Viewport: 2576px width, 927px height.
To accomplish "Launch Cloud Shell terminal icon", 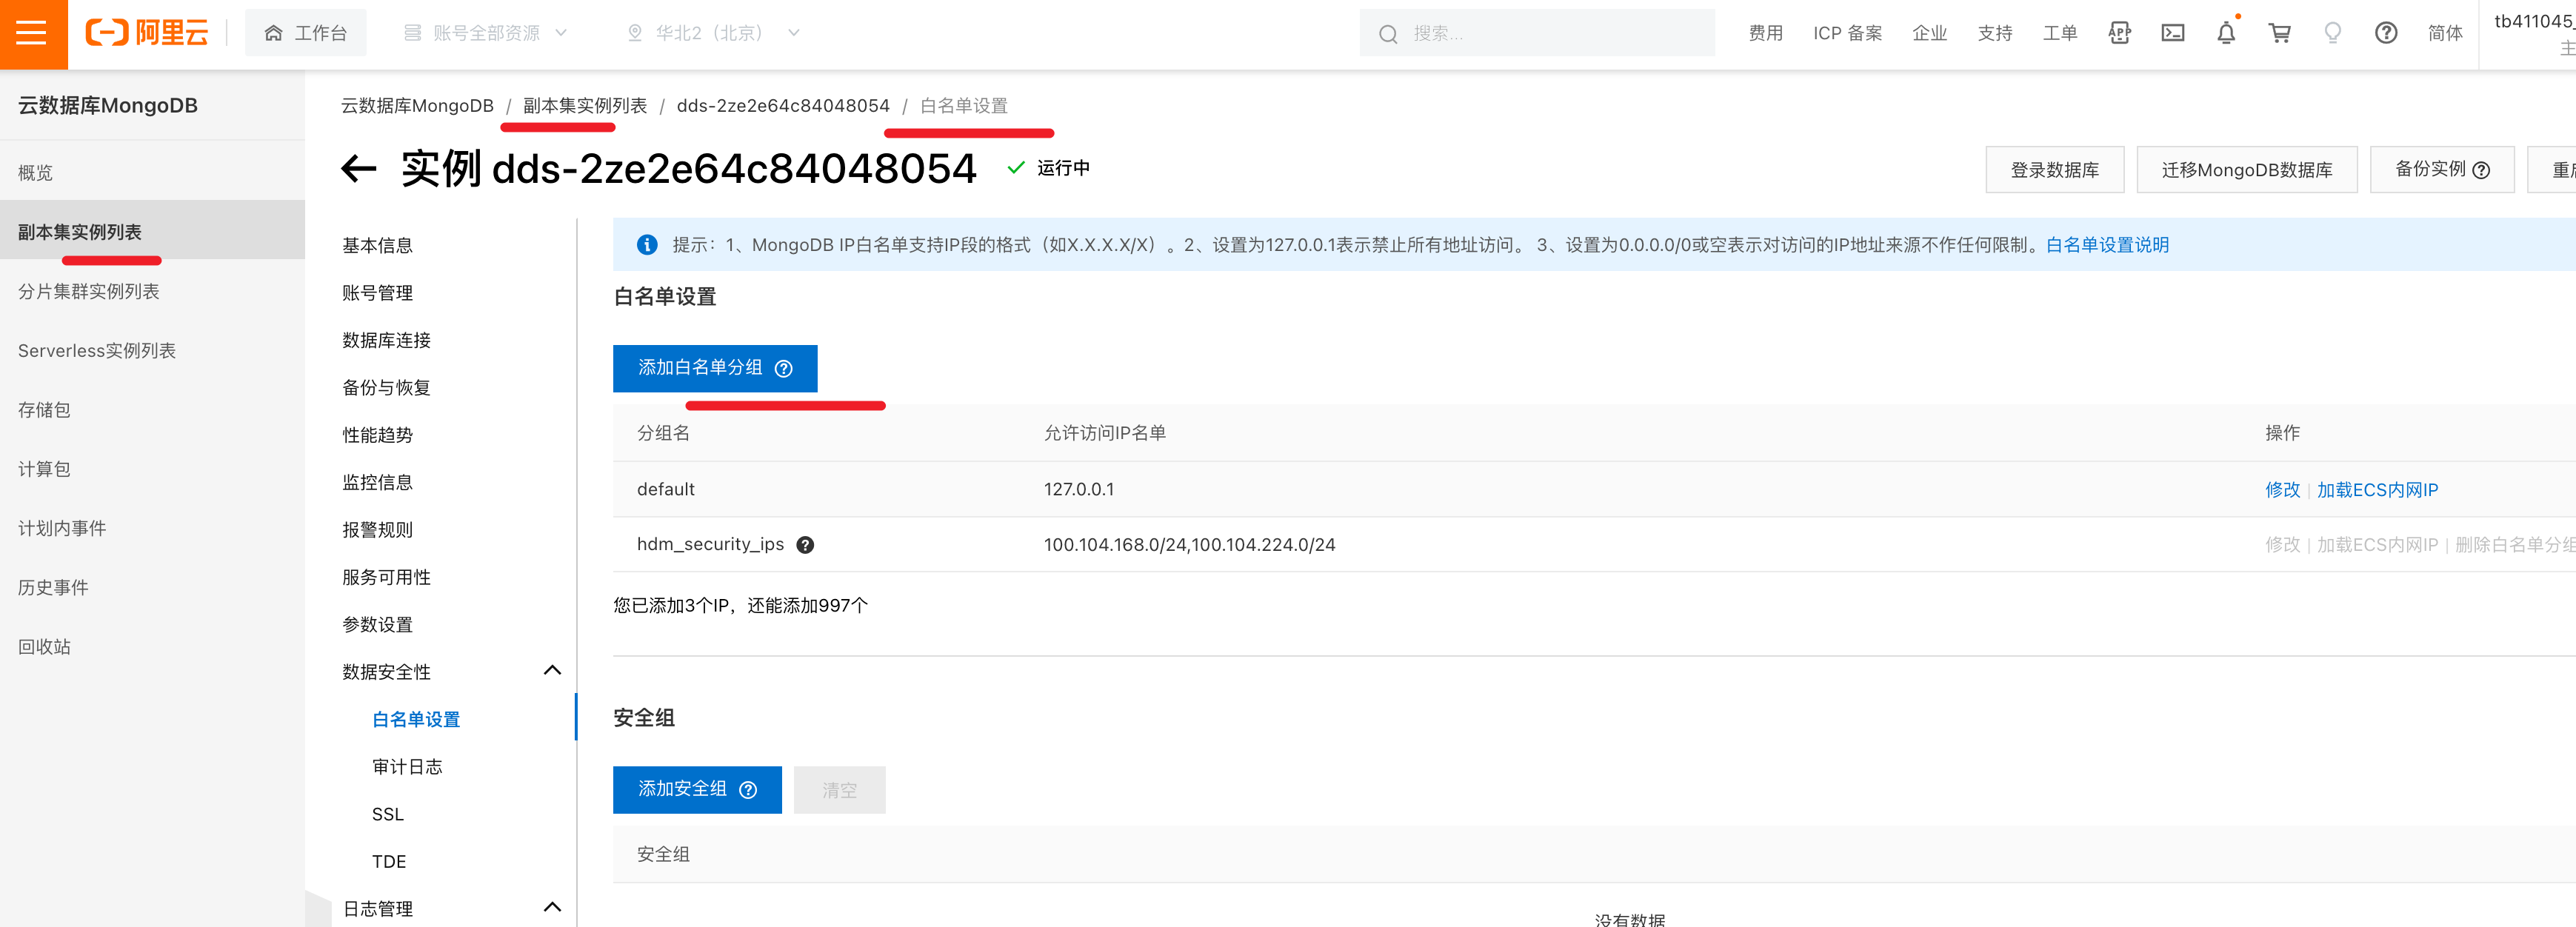I will click(2172, 33).
